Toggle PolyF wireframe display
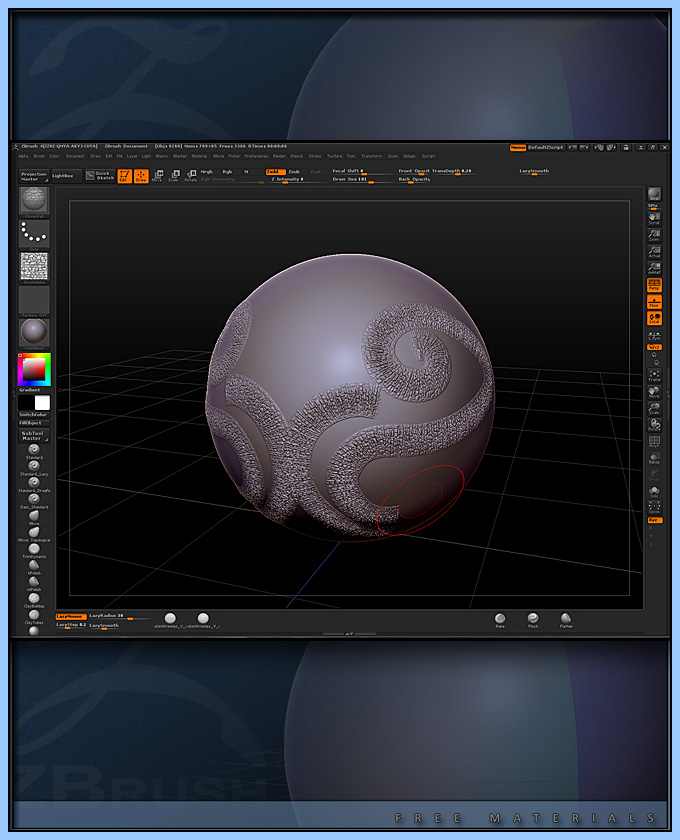Viewport: 680px width, 840px height. click(x=654, y=442)
